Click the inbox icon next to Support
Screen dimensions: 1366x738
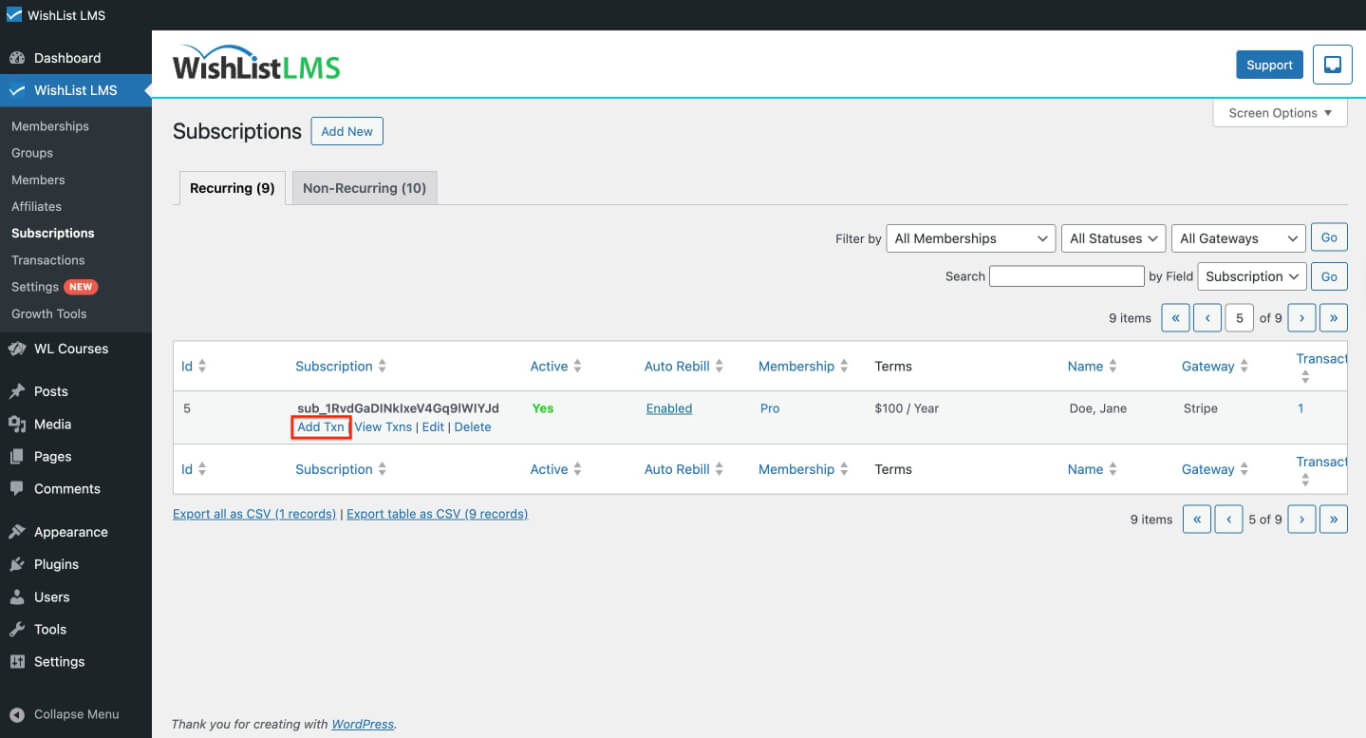1332,64
